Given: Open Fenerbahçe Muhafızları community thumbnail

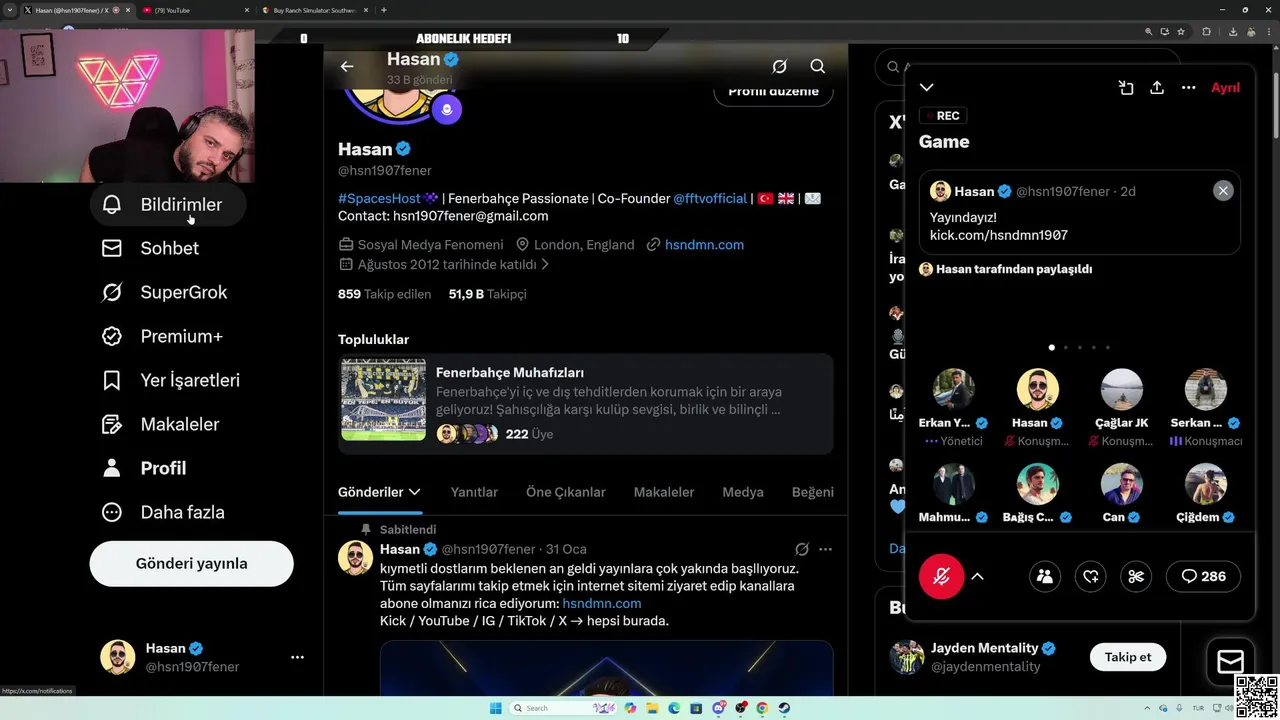Looking at the screenshot, I should [383, 400].
